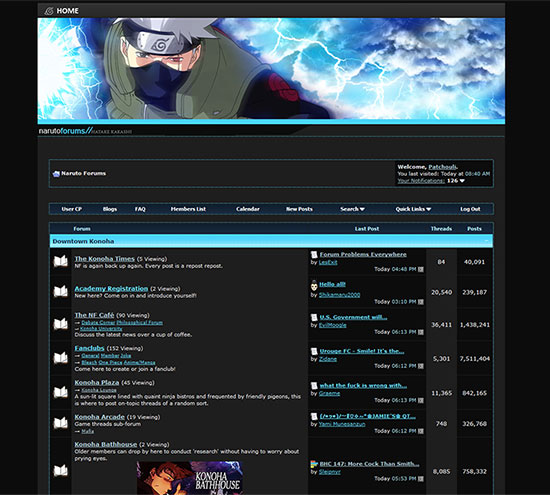Open The Konoha Times forum
Image resolution: width=550 pixels, height=495 pixels.
pos(105,259)
